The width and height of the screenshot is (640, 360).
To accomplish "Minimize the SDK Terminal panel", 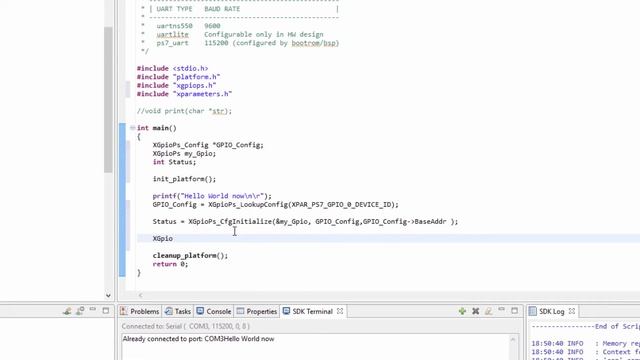I will (x=502, y=310).
